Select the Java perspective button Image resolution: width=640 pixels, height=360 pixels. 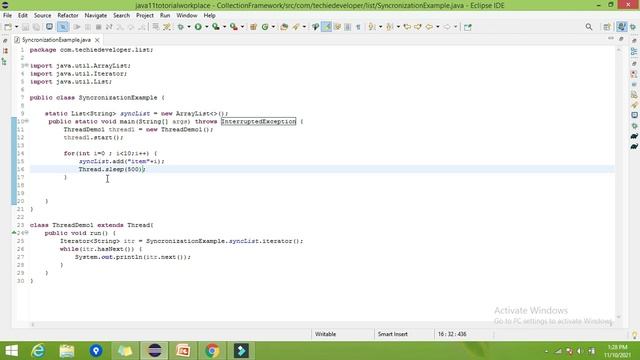622,27
